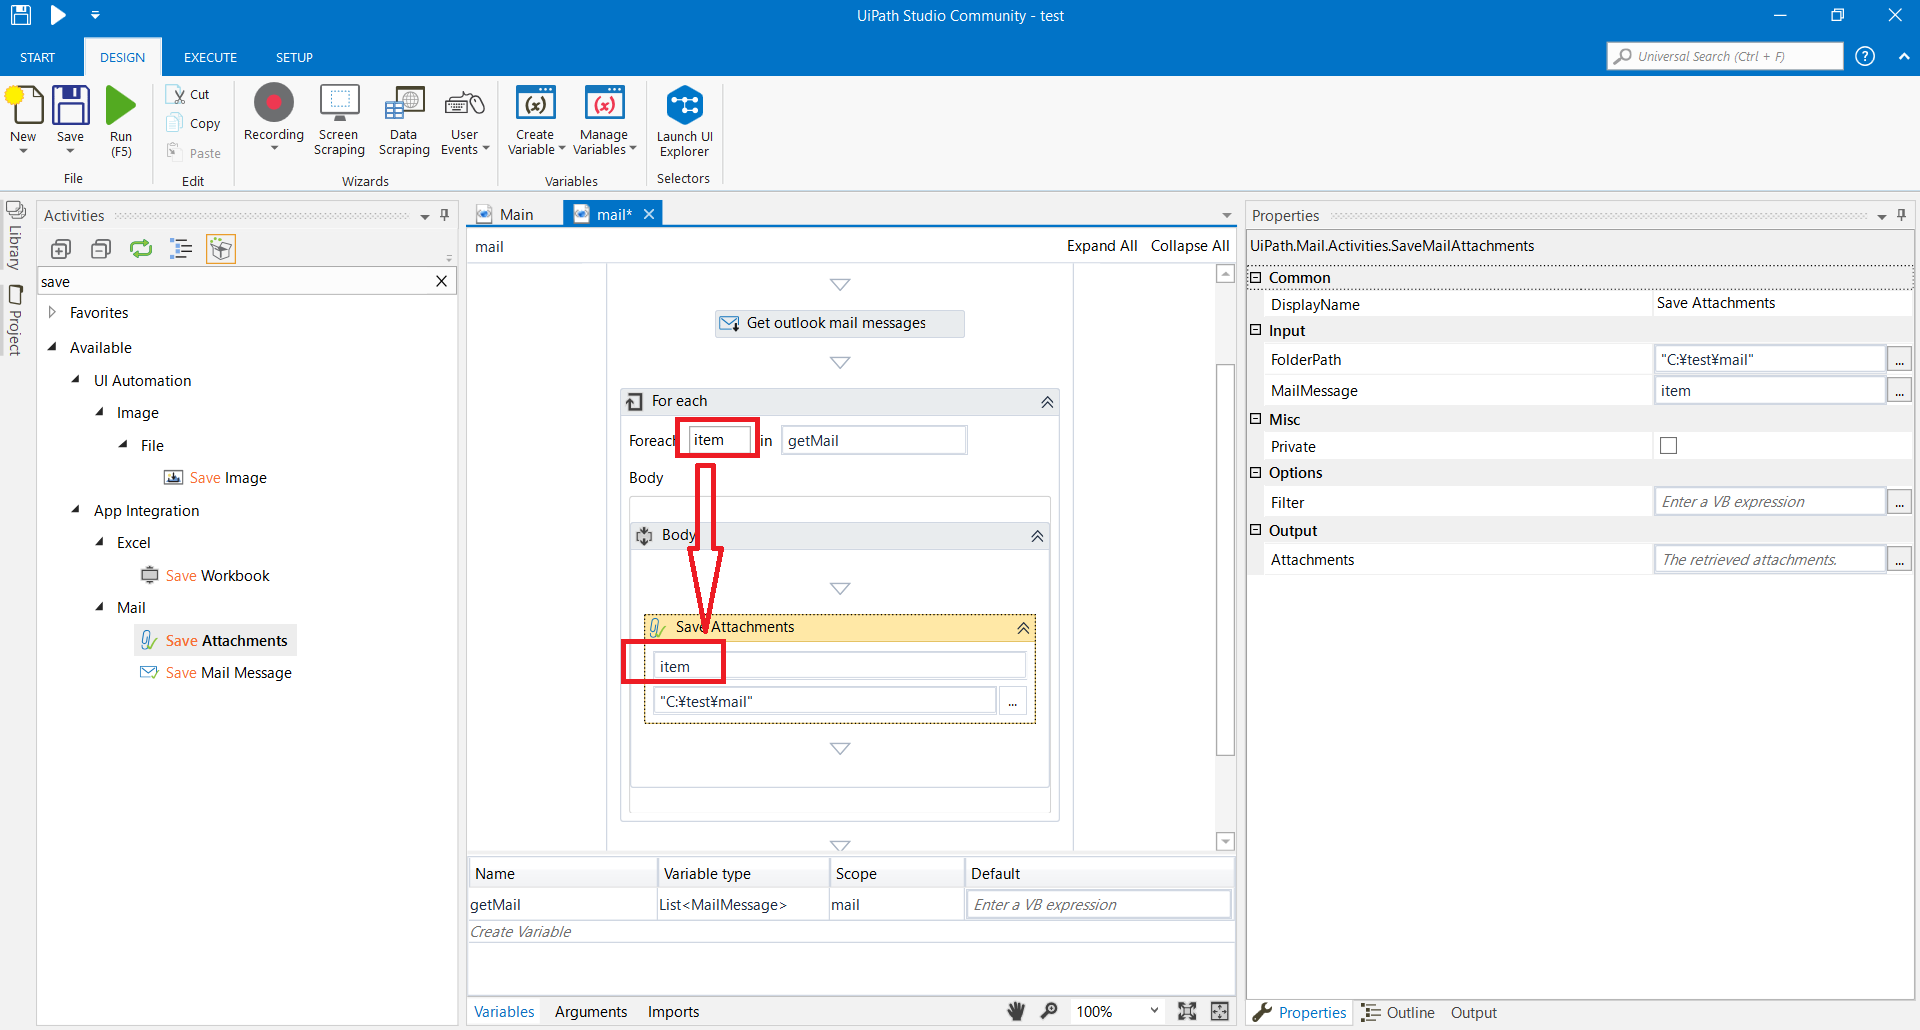The width and height of the screenshot is (1920, 1030).
Task: Select Save Mail Message activity
Action: [x=217, y=673]
